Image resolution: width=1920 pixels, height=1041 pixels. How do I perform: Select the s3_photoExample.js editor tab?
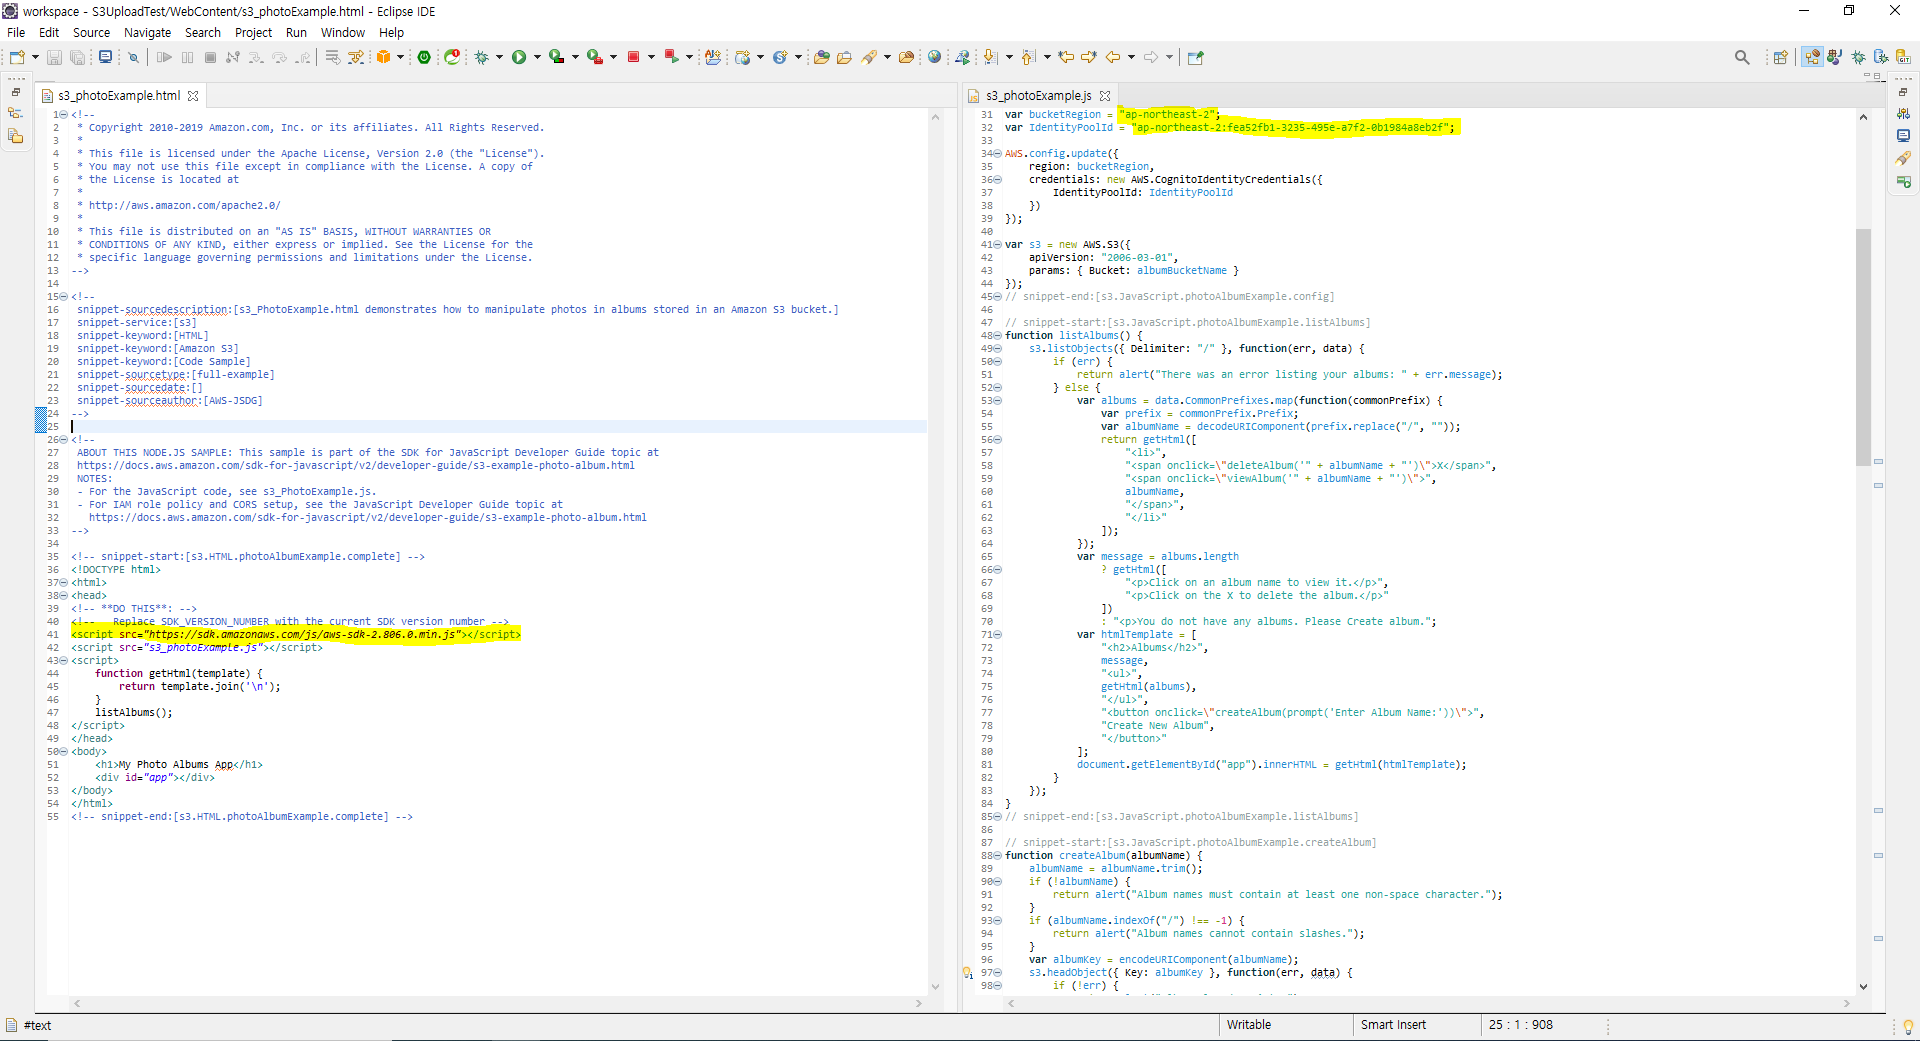[1039, 96]
